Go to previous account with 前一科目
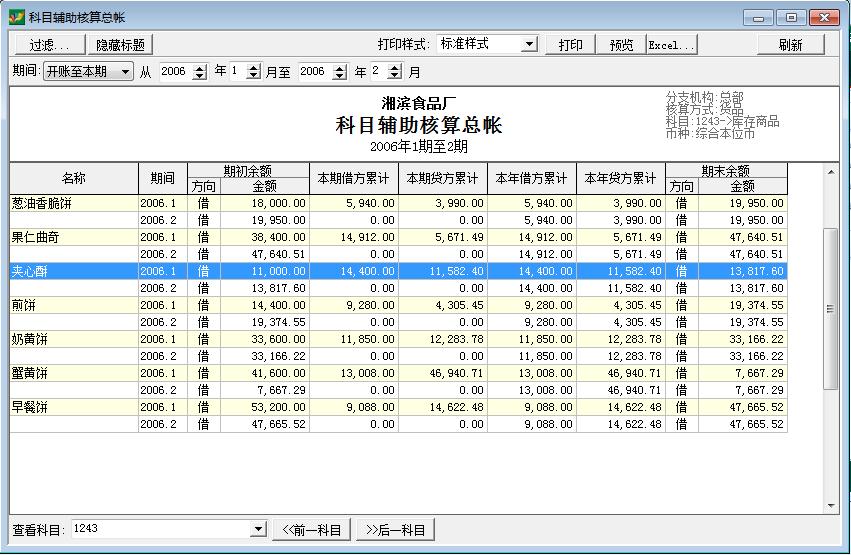 click(x=311, y=530)
